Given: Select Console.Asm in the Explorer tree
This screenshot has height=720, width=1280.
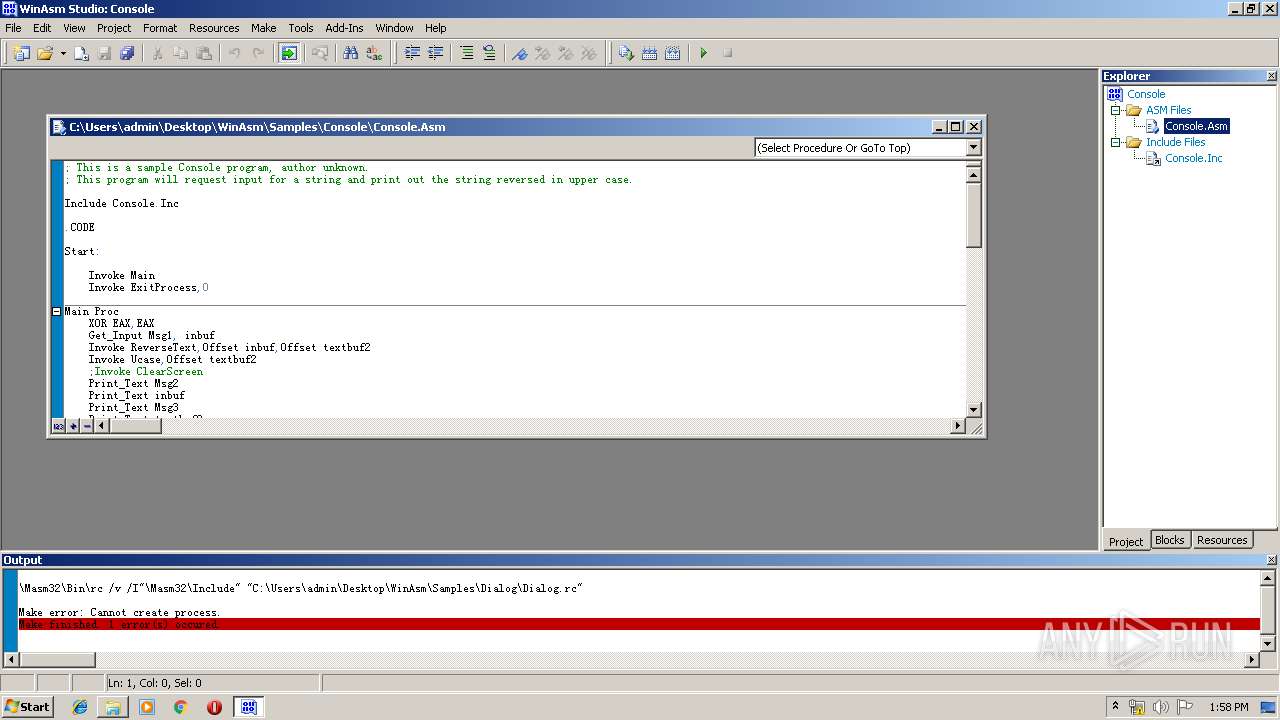Looking at the screenshot, I should 1196,126.
